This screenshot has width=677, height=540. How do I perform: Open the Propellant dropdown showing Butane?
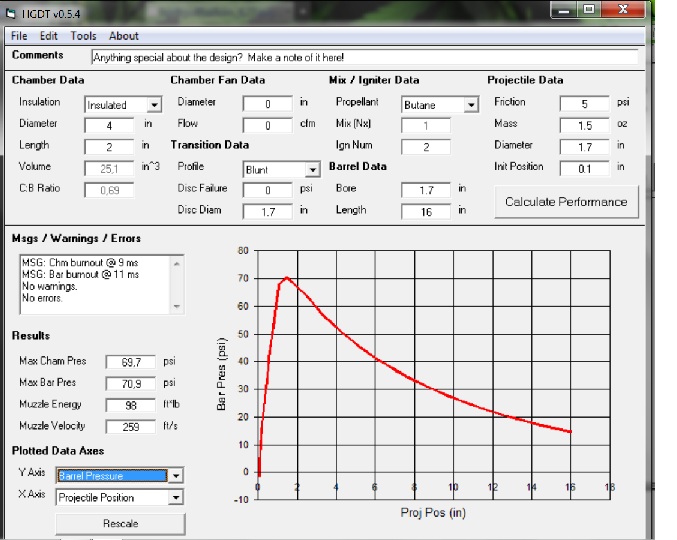(x=471, y=104)
